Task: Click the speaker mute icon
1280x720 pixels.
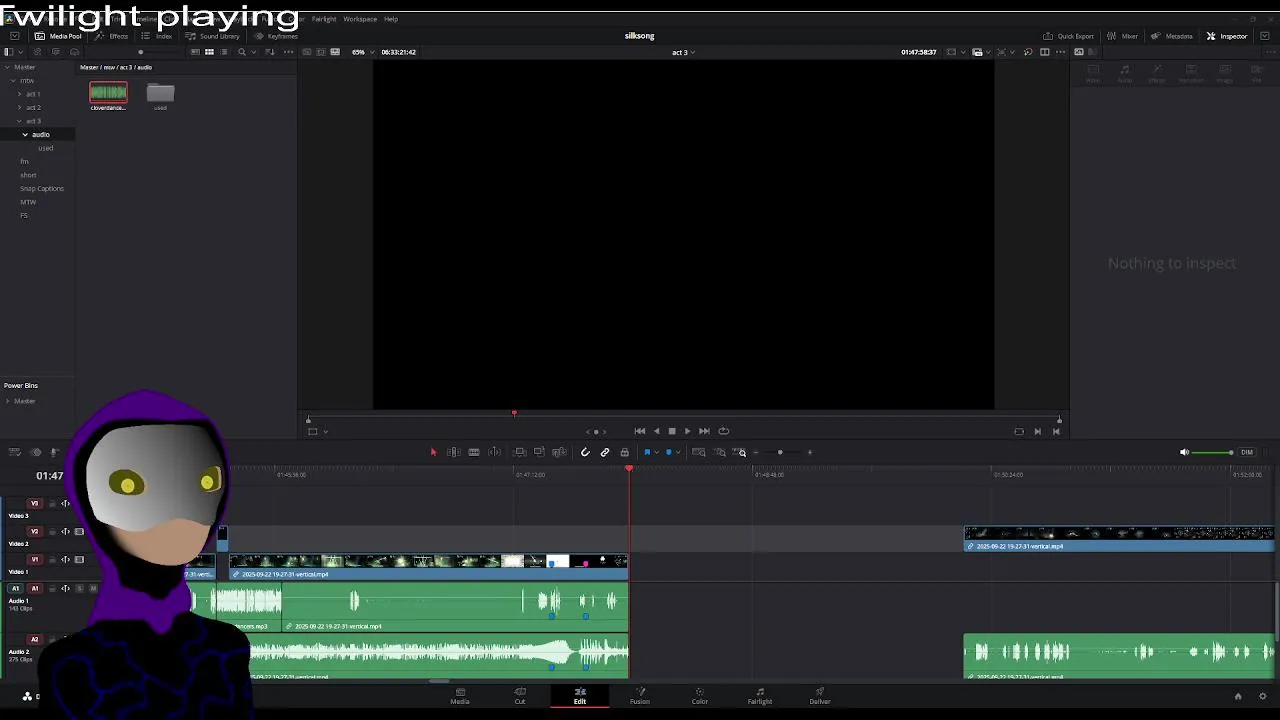Action: (x=1184, y=452)
